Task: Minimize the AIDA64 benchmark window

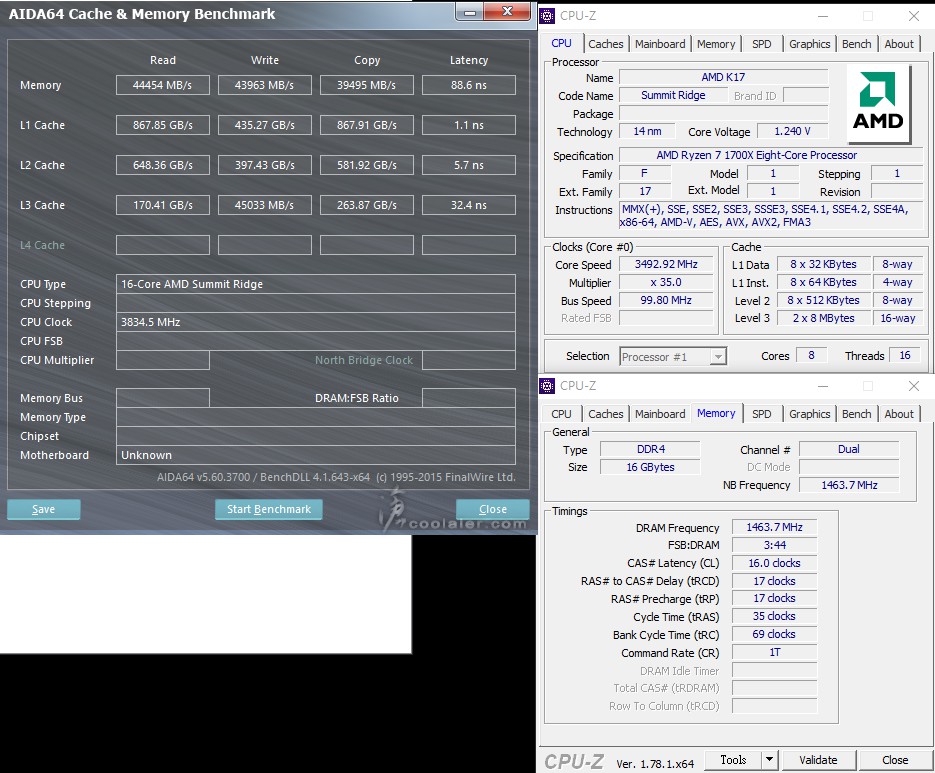Action: pyautogui.click(x=469, y=12)
